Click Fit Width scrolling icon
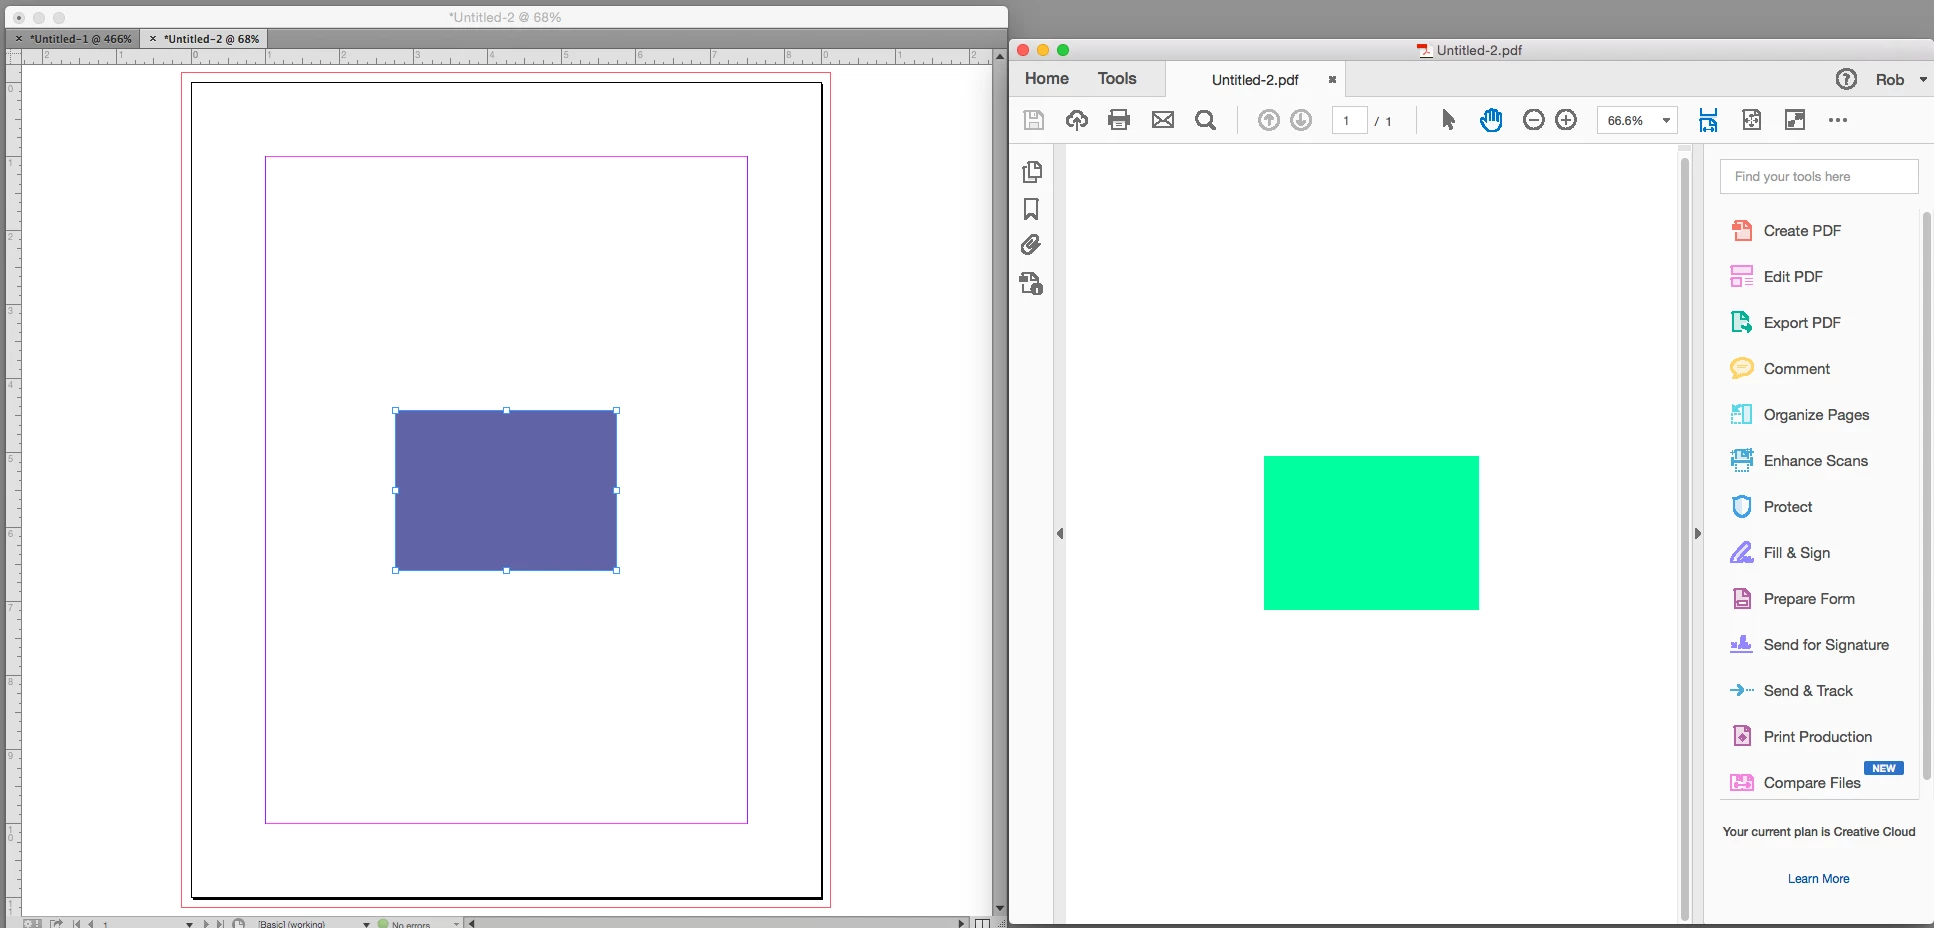Image resolution: width=1934 pixels, height=928 pixels. [x=1708, y=121]
